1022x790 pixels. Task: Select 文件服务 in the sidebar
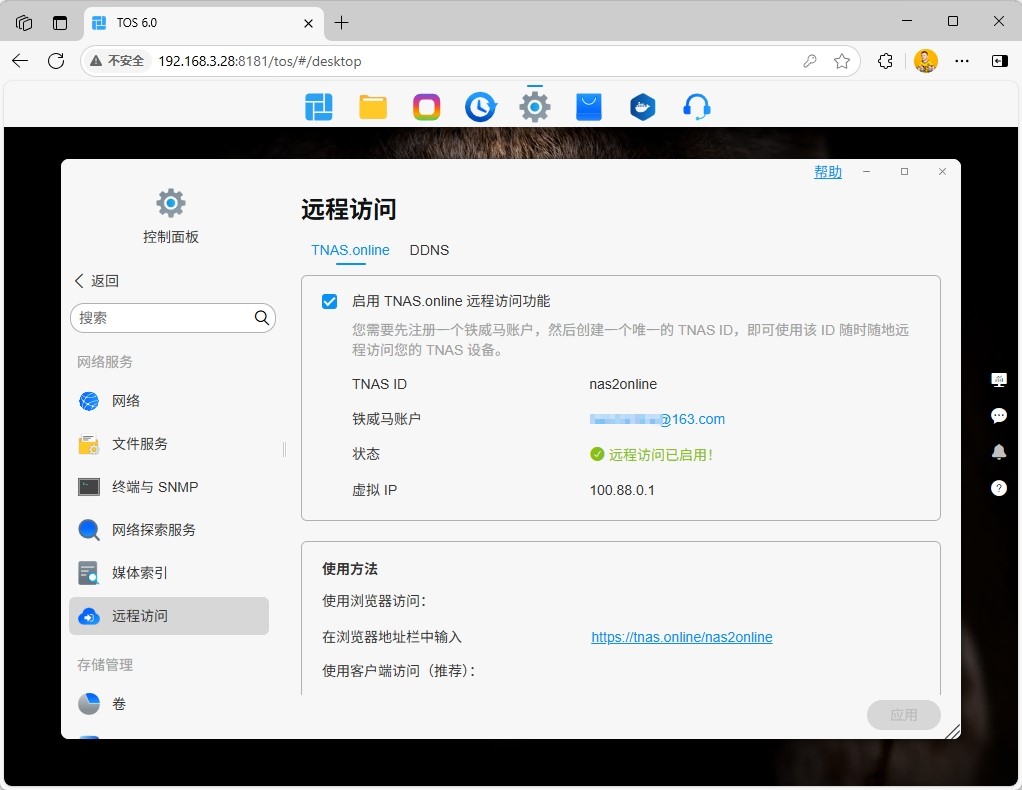169,444
